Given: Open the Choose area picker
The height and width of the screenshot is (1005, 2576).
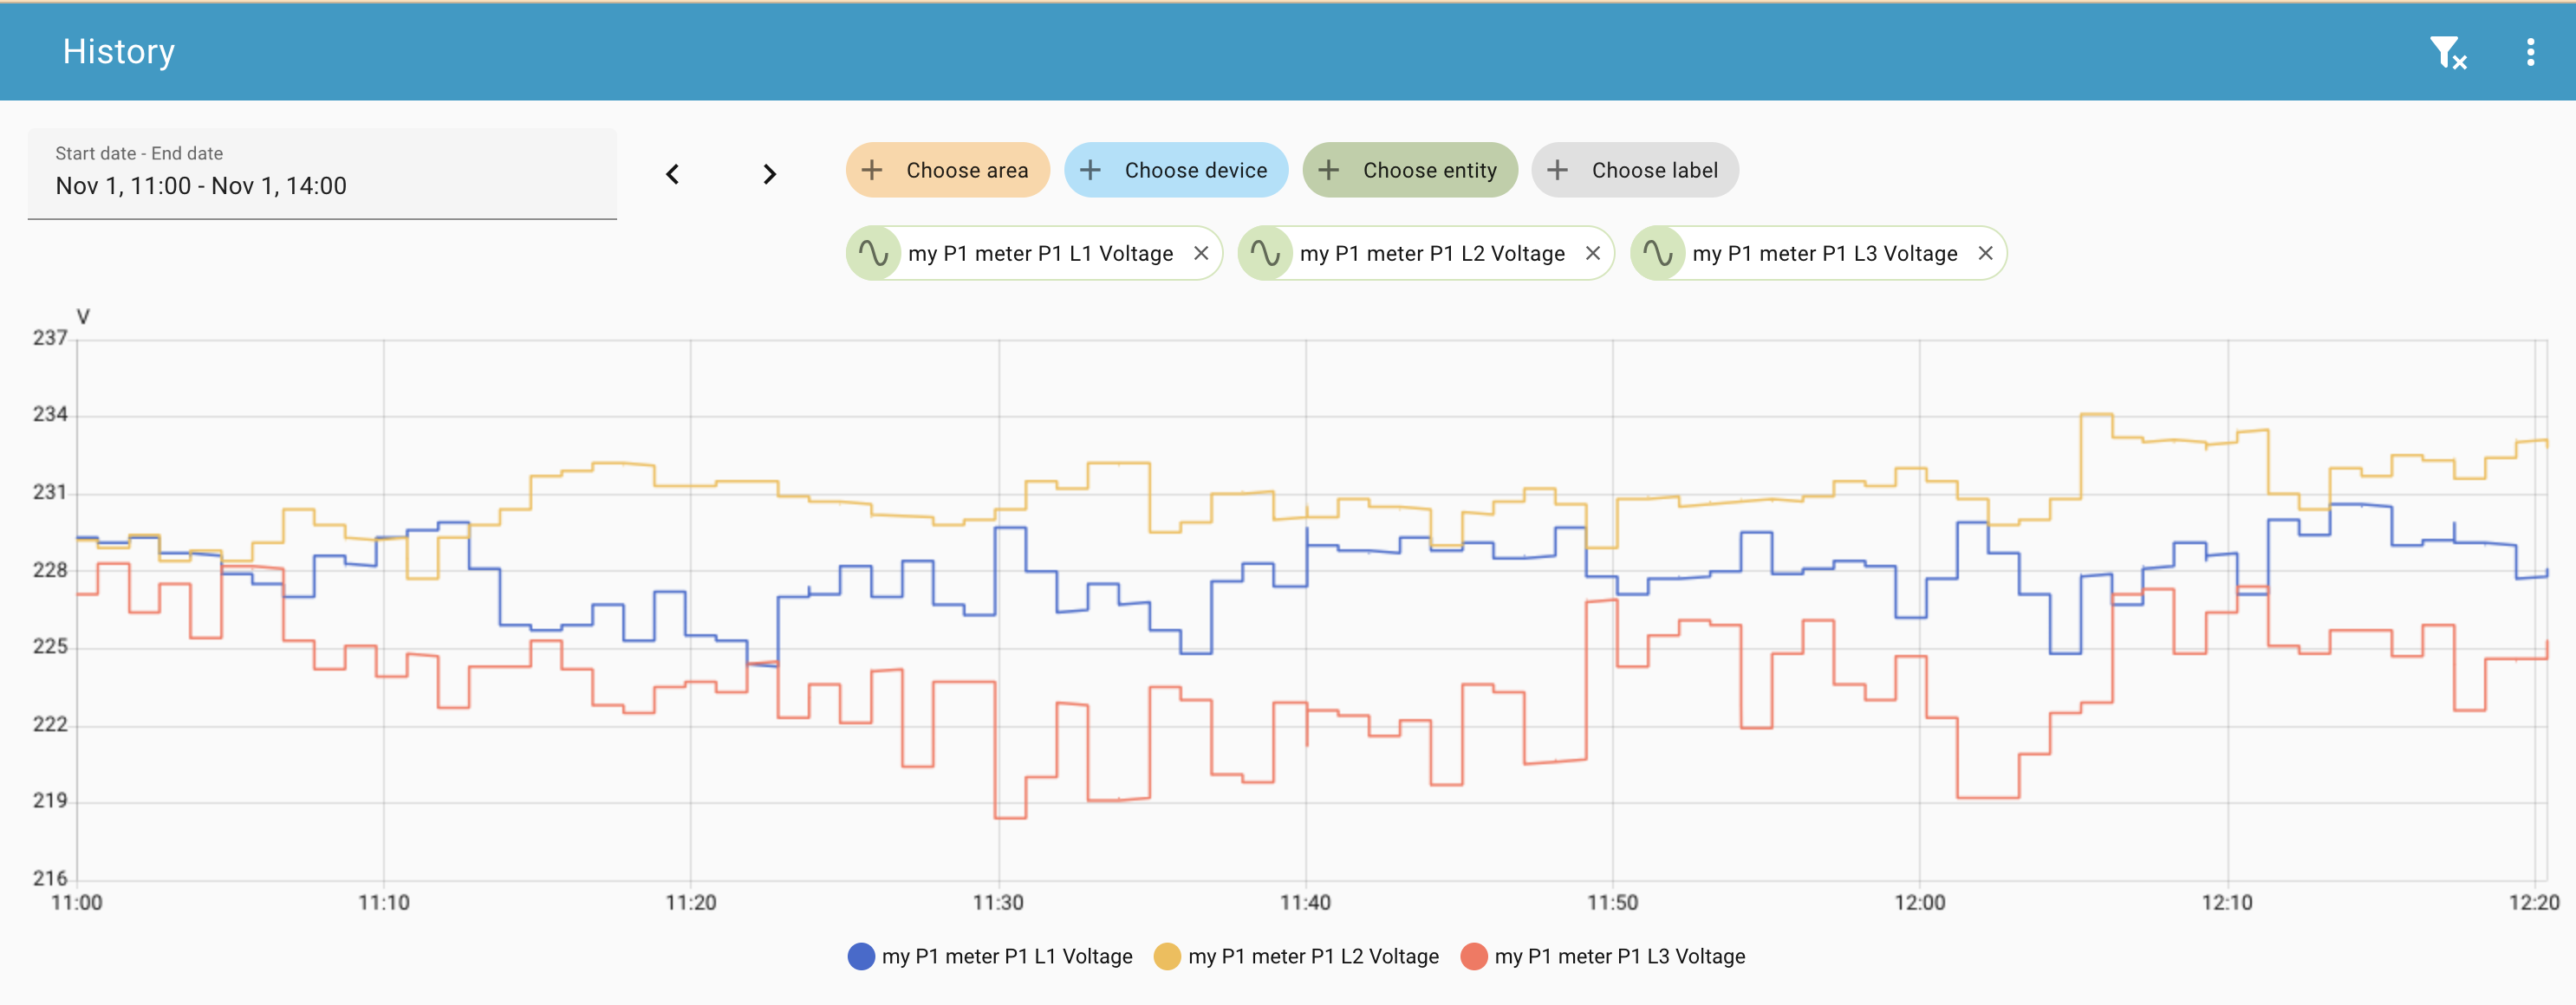Looking at the screenshot, I should click(947, 170).
